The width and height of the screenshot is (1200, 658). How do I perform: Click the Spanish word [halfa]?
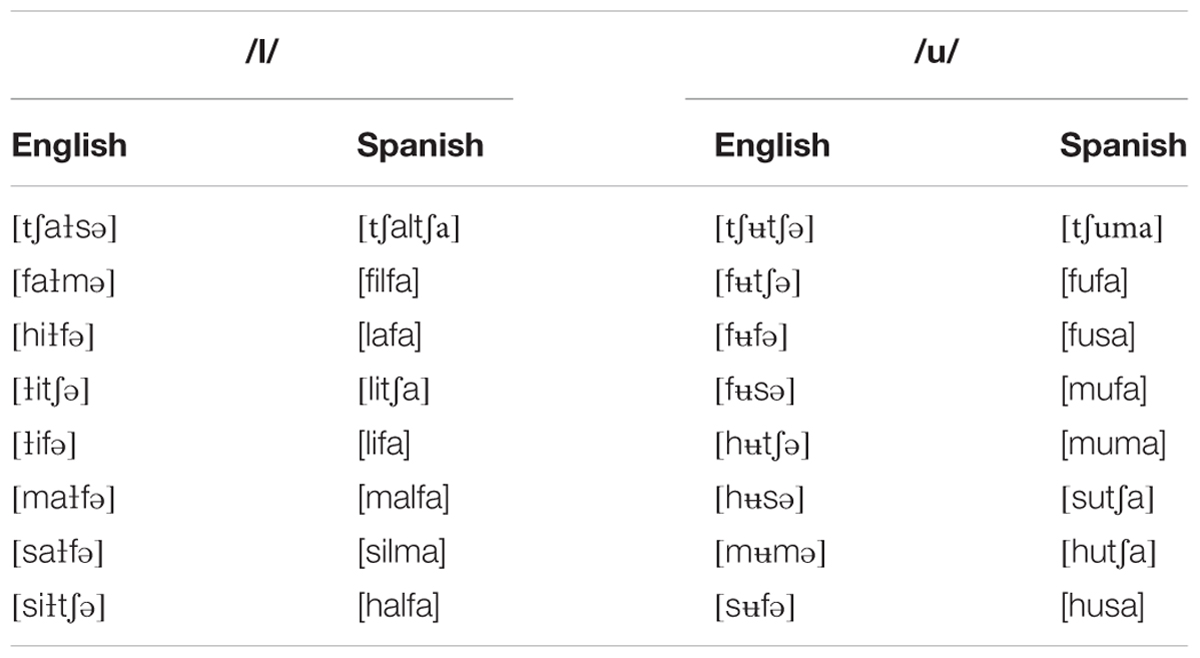pos(398,606)
